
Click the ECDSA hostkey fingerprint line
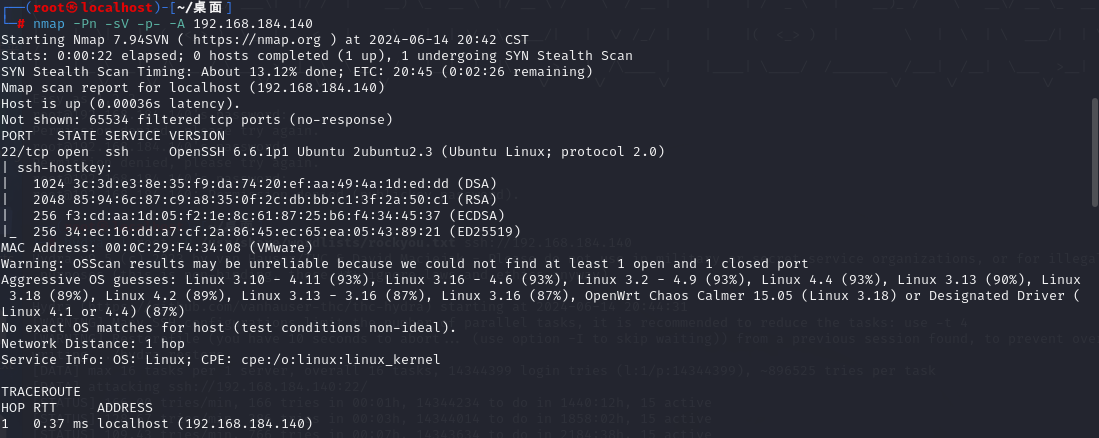[269, 215]
